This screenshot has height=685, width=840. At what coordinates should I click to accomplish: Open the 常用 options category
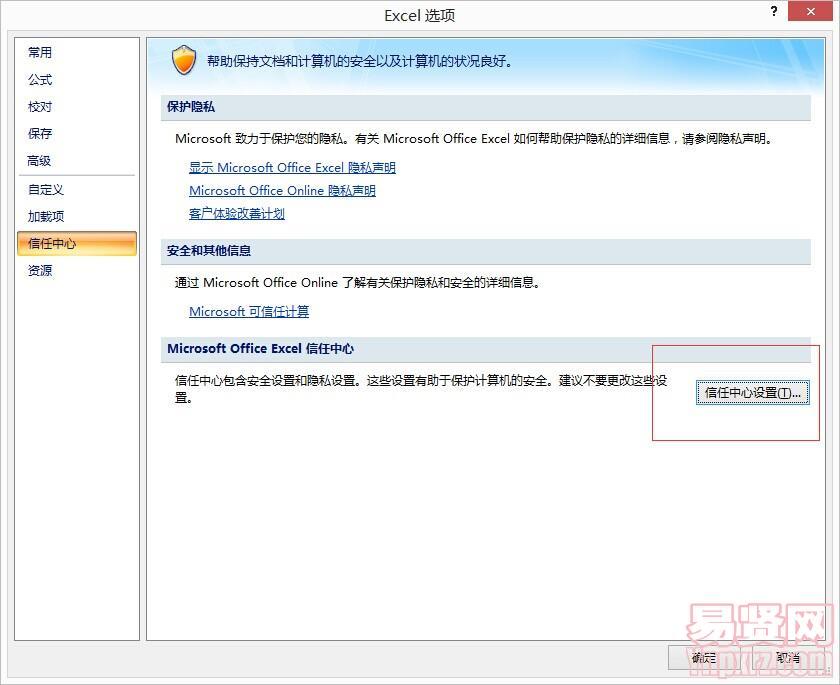[x=77, y=52]
